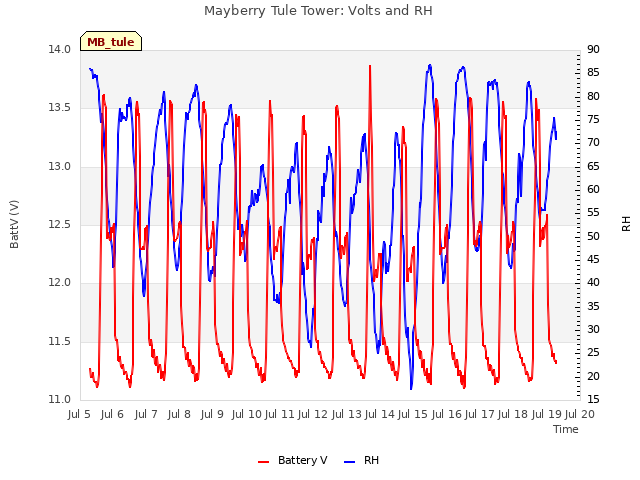
Task: Click the '70' right axis tick label
Action: pos(593,142)
